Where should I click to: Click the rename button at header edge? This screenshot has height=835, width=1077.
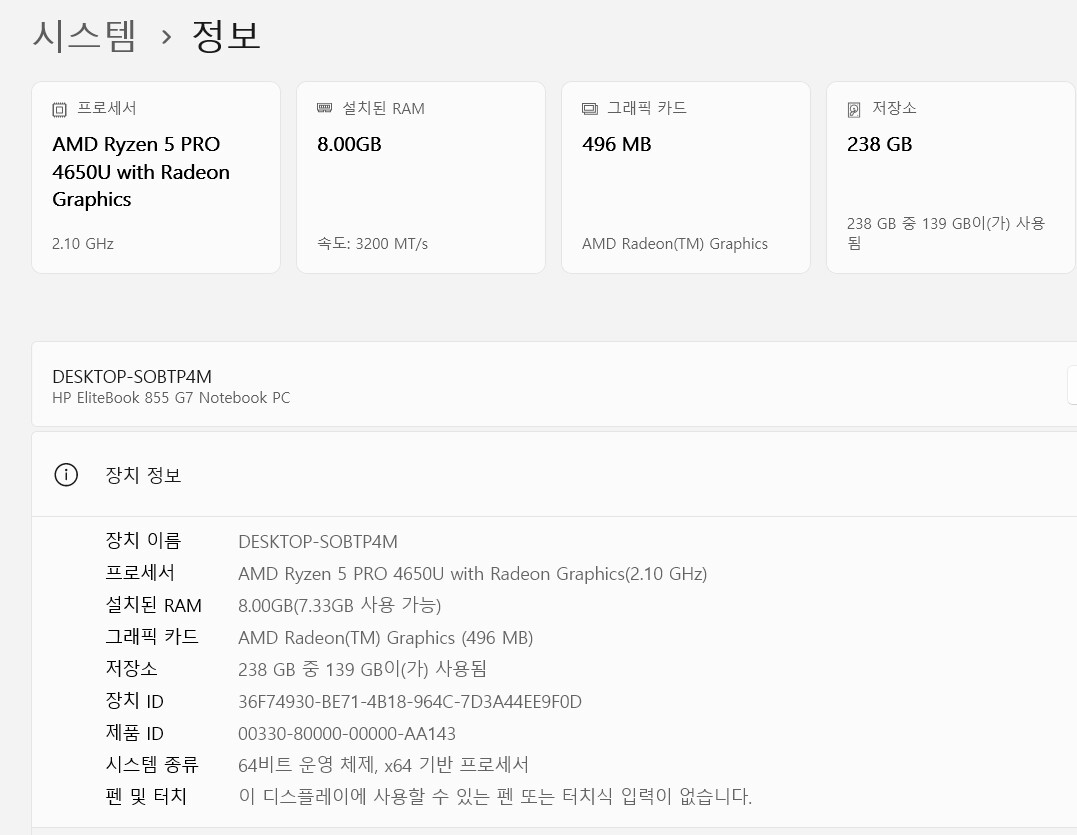(1072, 385)
